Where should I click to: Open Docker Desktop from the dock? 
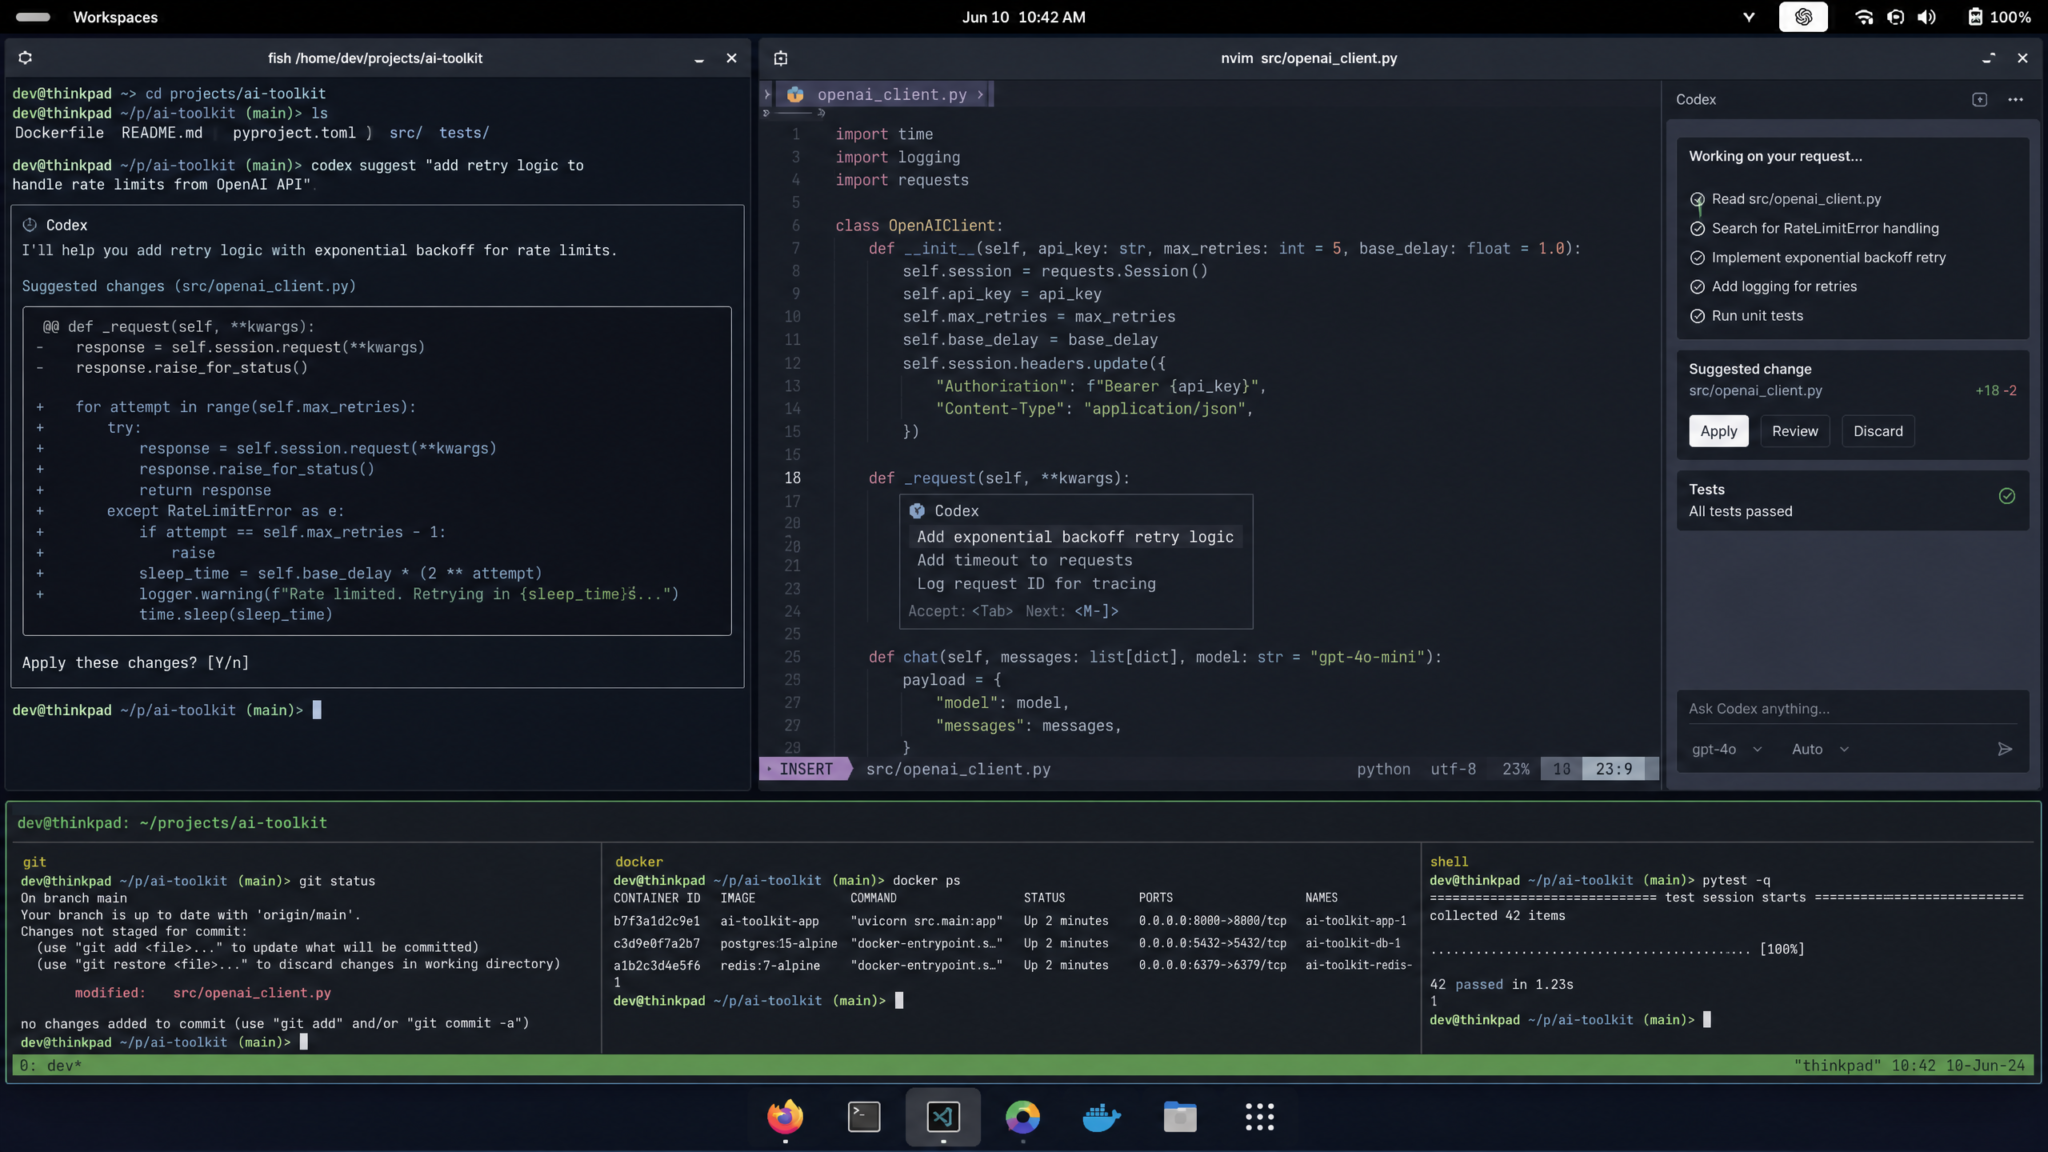[1101, 1117]
